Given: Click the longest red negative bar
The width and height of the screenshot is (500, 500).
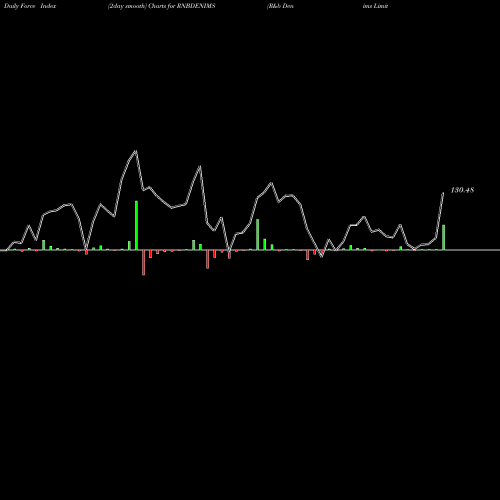Looking at the screenshot, I should coord(143,262).
